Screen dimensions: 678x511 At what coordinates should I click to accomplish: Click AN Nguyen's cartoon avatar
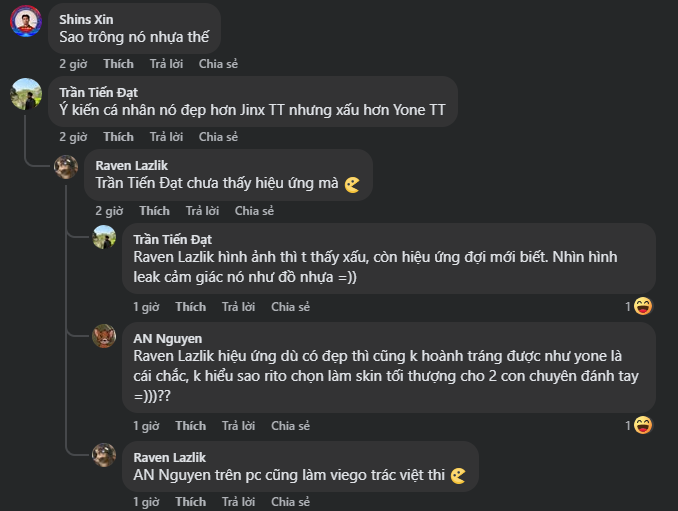[x=104, y=335]
